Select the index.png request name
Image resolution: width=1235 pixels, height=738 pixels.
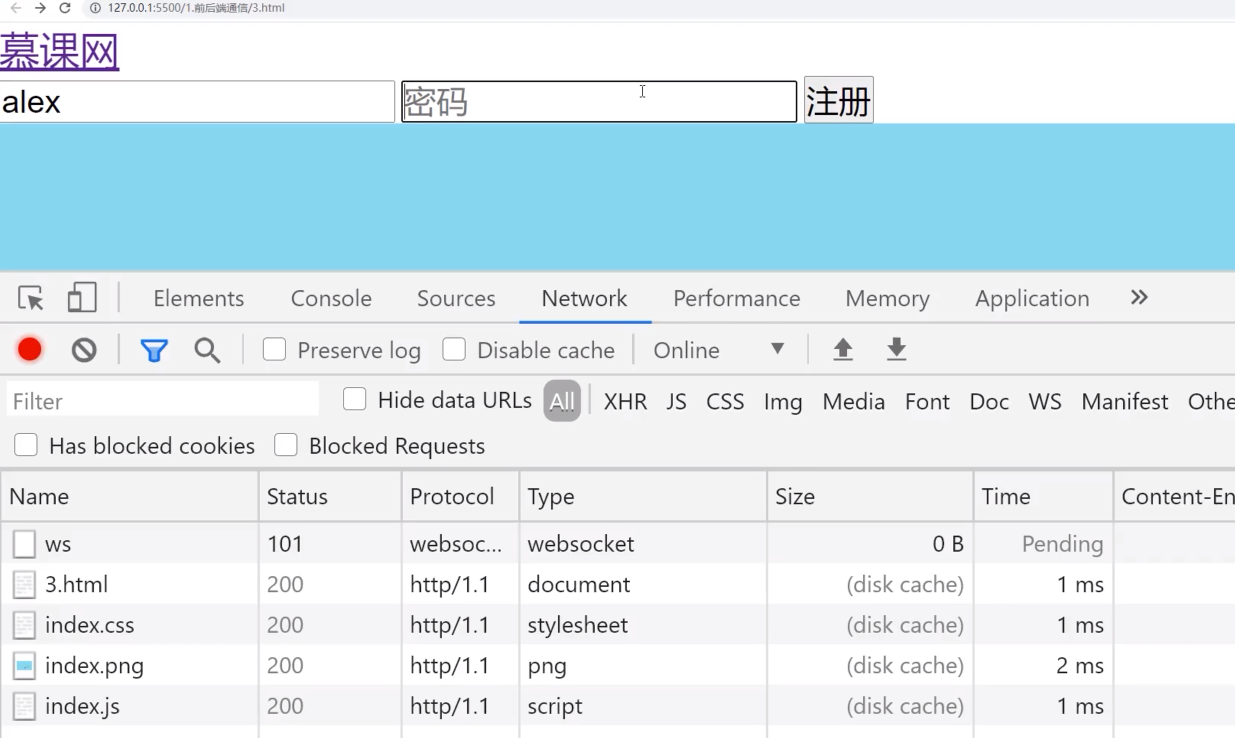94,666
